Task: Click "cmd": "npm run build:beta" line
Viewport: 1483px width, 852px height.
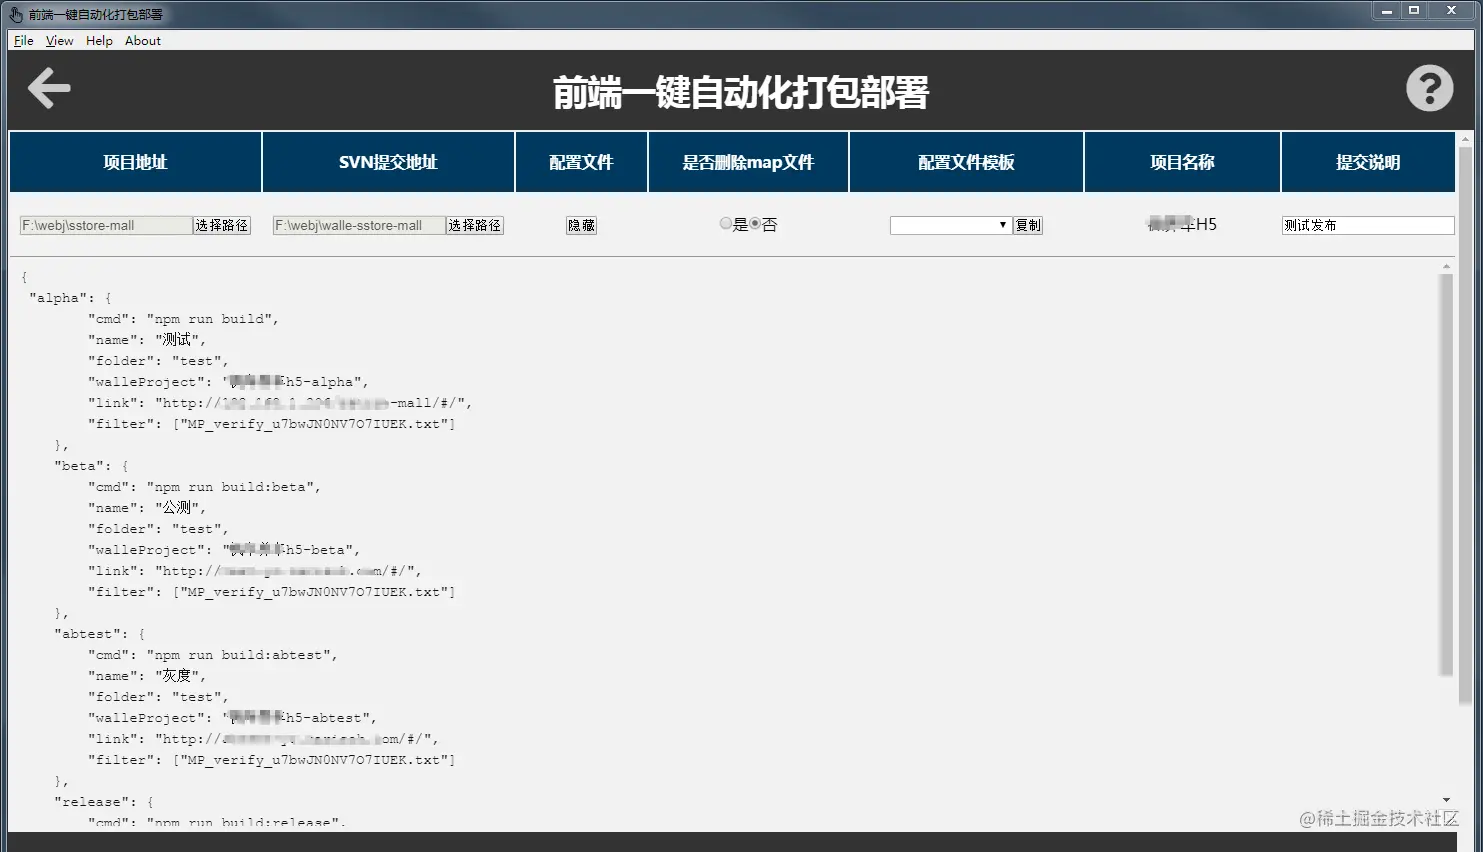Action: pyautogui.click(x=204, y=487)
